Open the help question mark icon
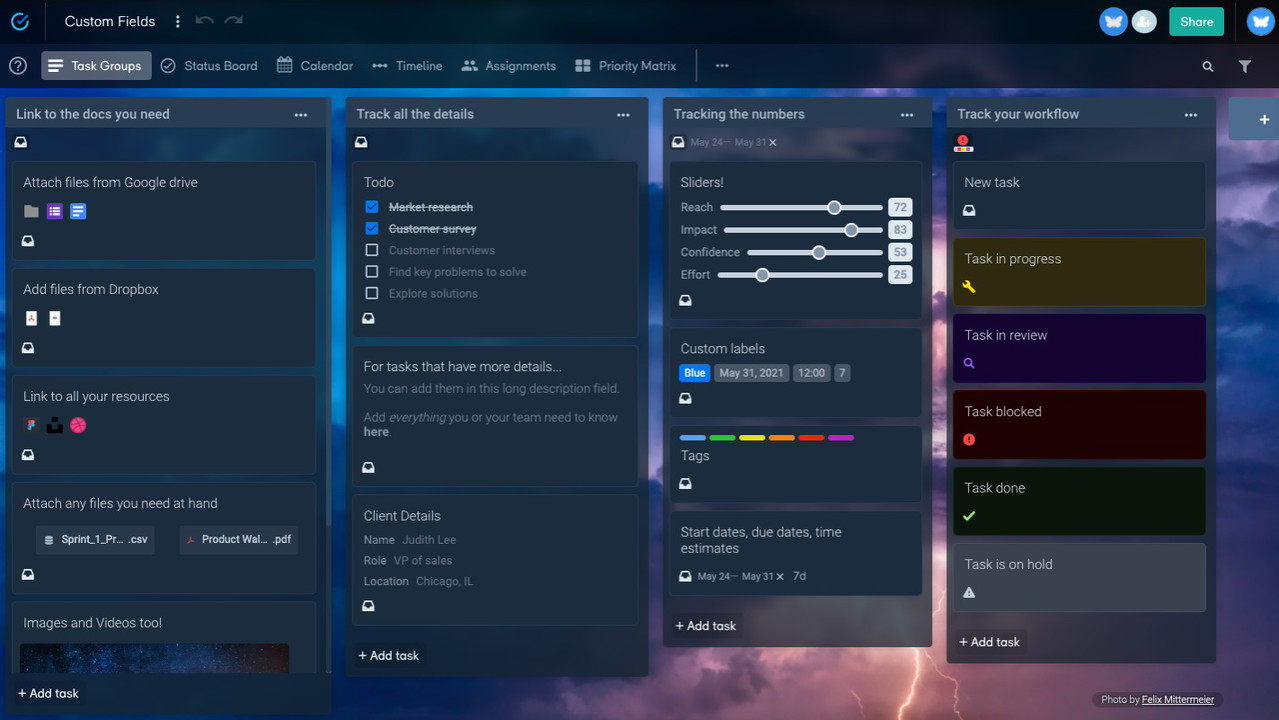The image size is (1279, 720). pyautogui.click(x=18, y=66)
